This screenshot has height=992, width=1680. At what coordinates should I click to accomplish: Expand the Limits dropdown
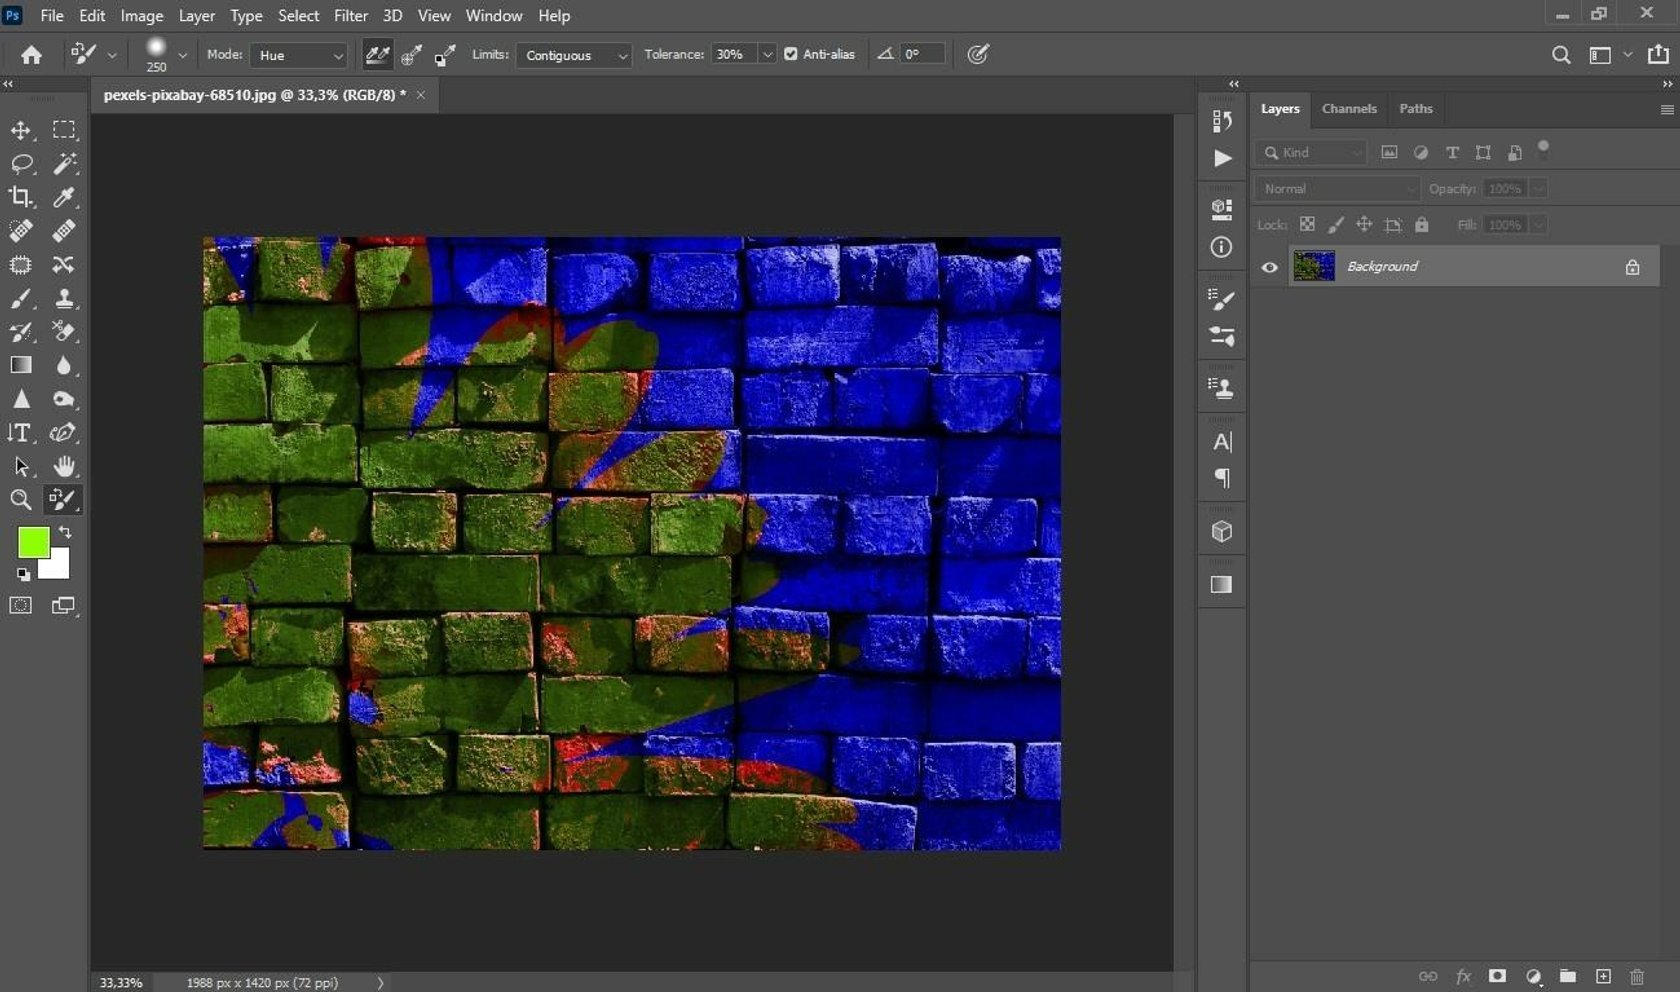(x=573, y=55)
